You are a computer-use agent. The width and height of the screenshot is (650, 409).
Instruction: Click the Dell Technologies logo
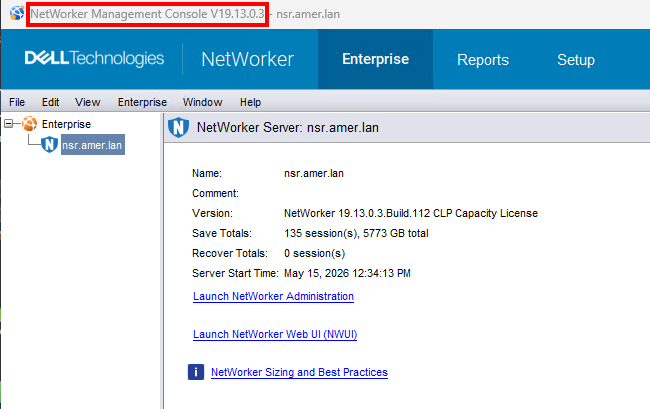pos(95,58)
